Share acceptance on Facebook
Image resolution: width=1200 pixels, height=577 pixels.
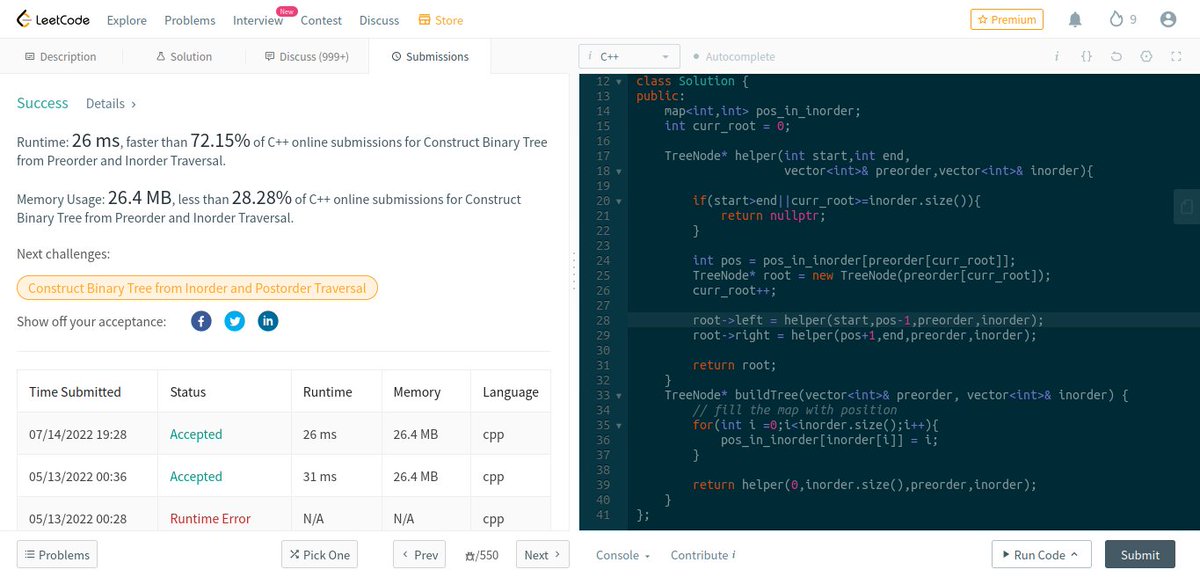click(201, 321)
